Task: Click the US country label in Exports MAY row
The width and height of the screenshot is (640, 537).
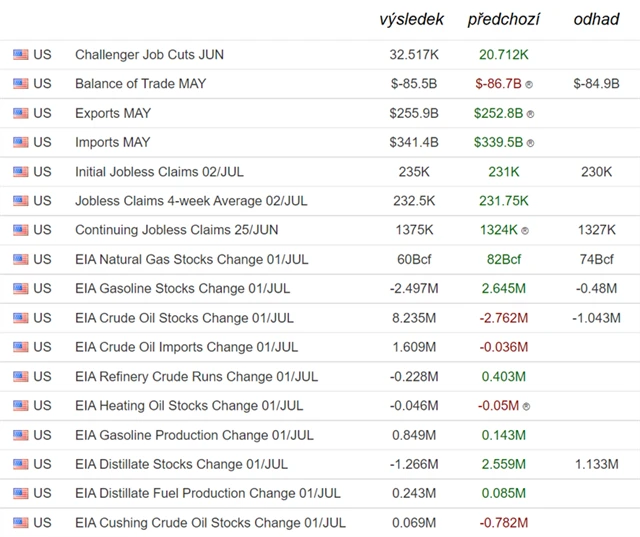Action: click(x=42, y=113)
